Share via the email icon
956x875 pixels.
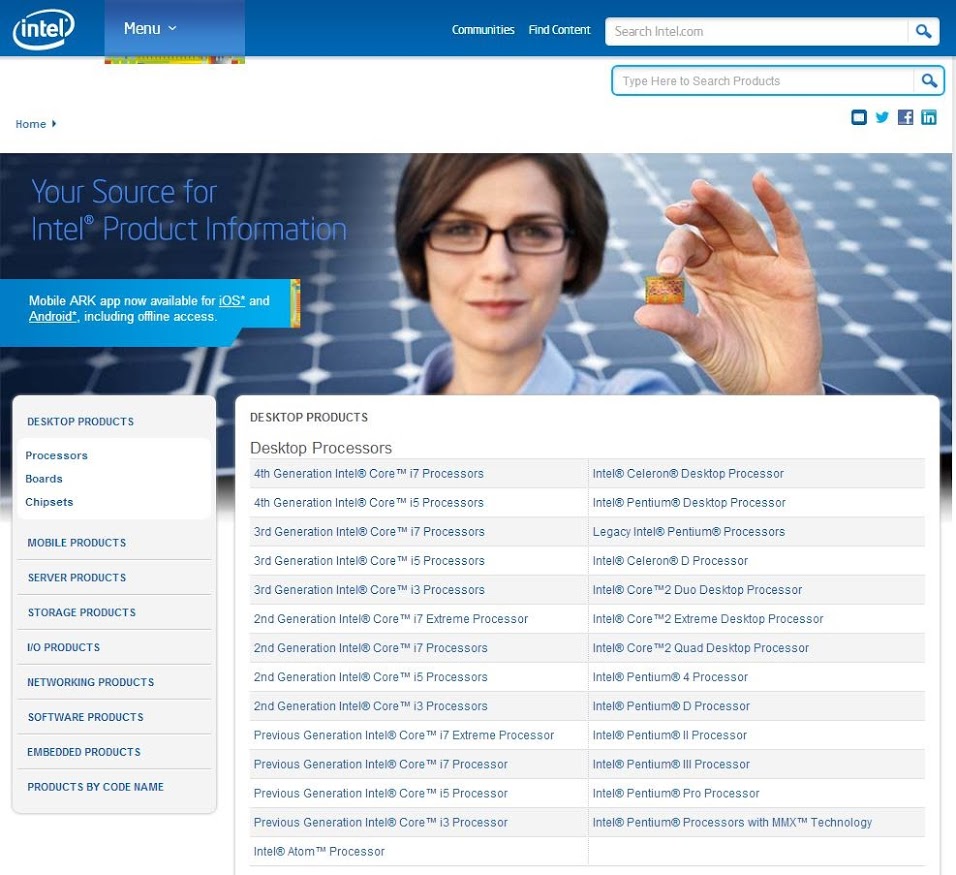coord(858,117)
